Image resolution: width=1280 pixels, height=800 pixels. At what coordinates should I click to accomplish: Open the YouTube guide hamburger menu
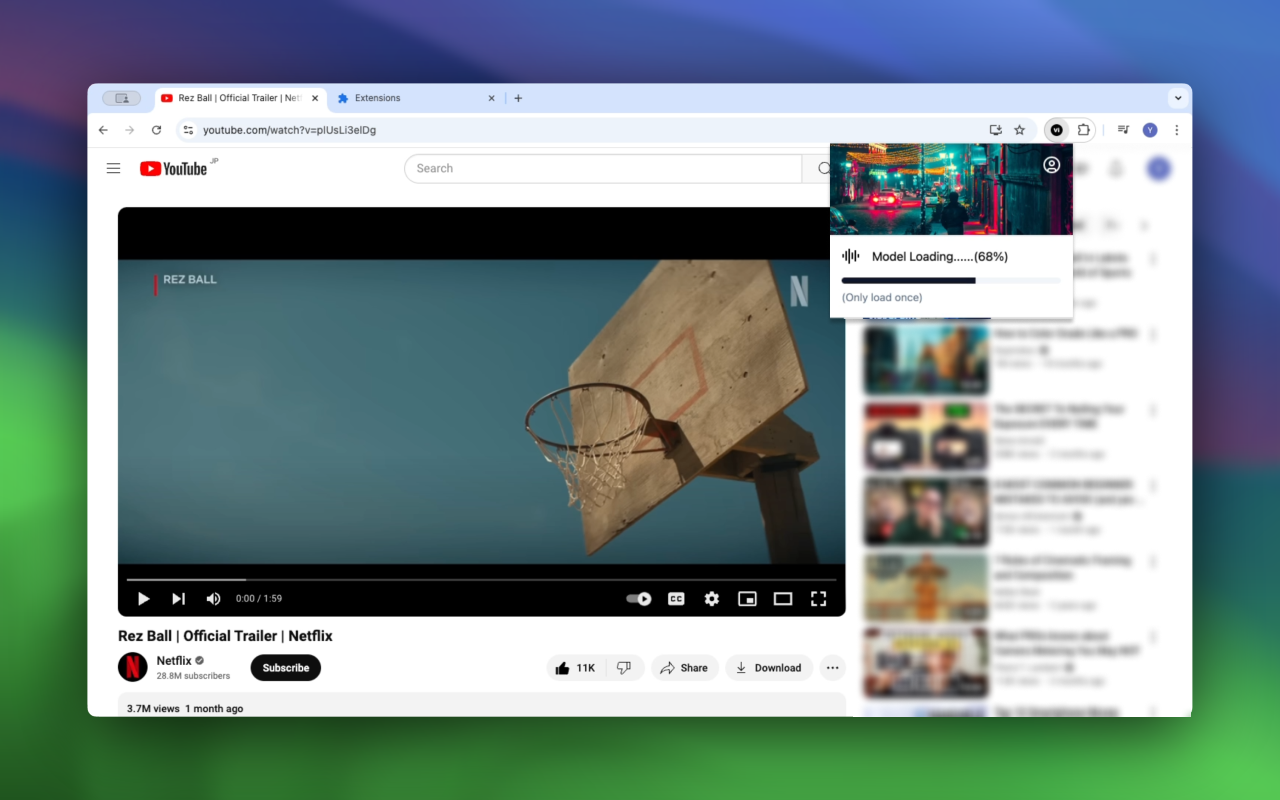tap(114, 168)
